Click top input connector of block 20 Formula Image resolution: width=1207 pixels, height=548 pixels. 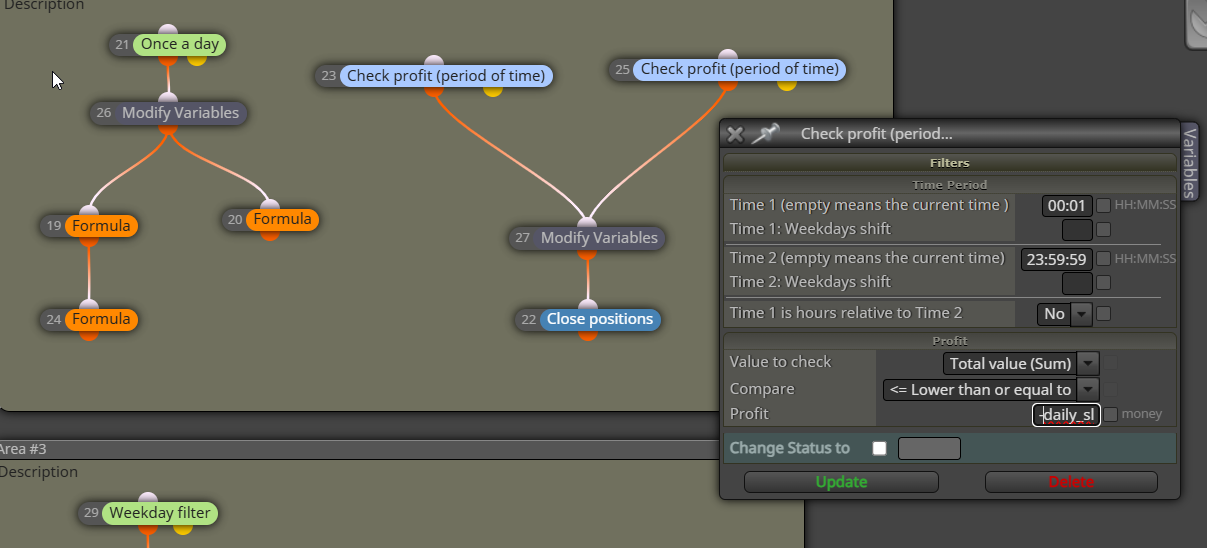pyautogui.click(x=270, y=205)
